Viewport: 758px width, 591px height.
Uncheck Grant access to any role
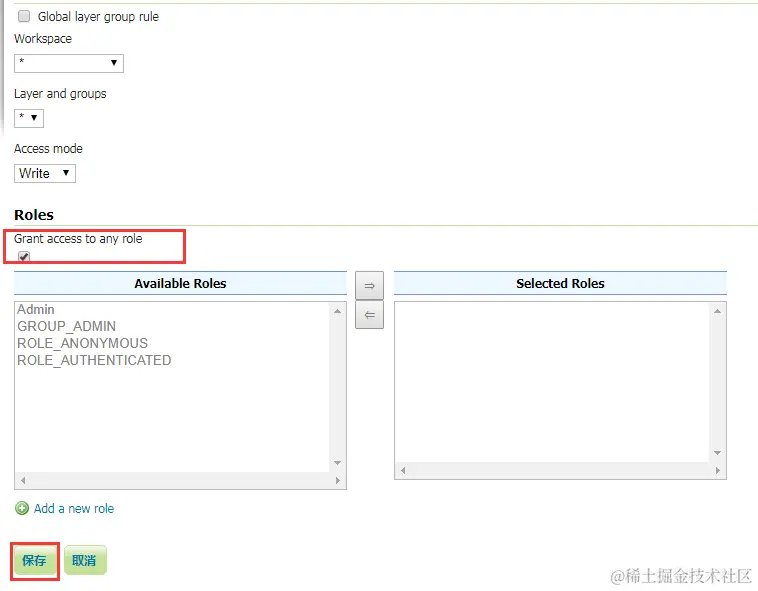24,256
